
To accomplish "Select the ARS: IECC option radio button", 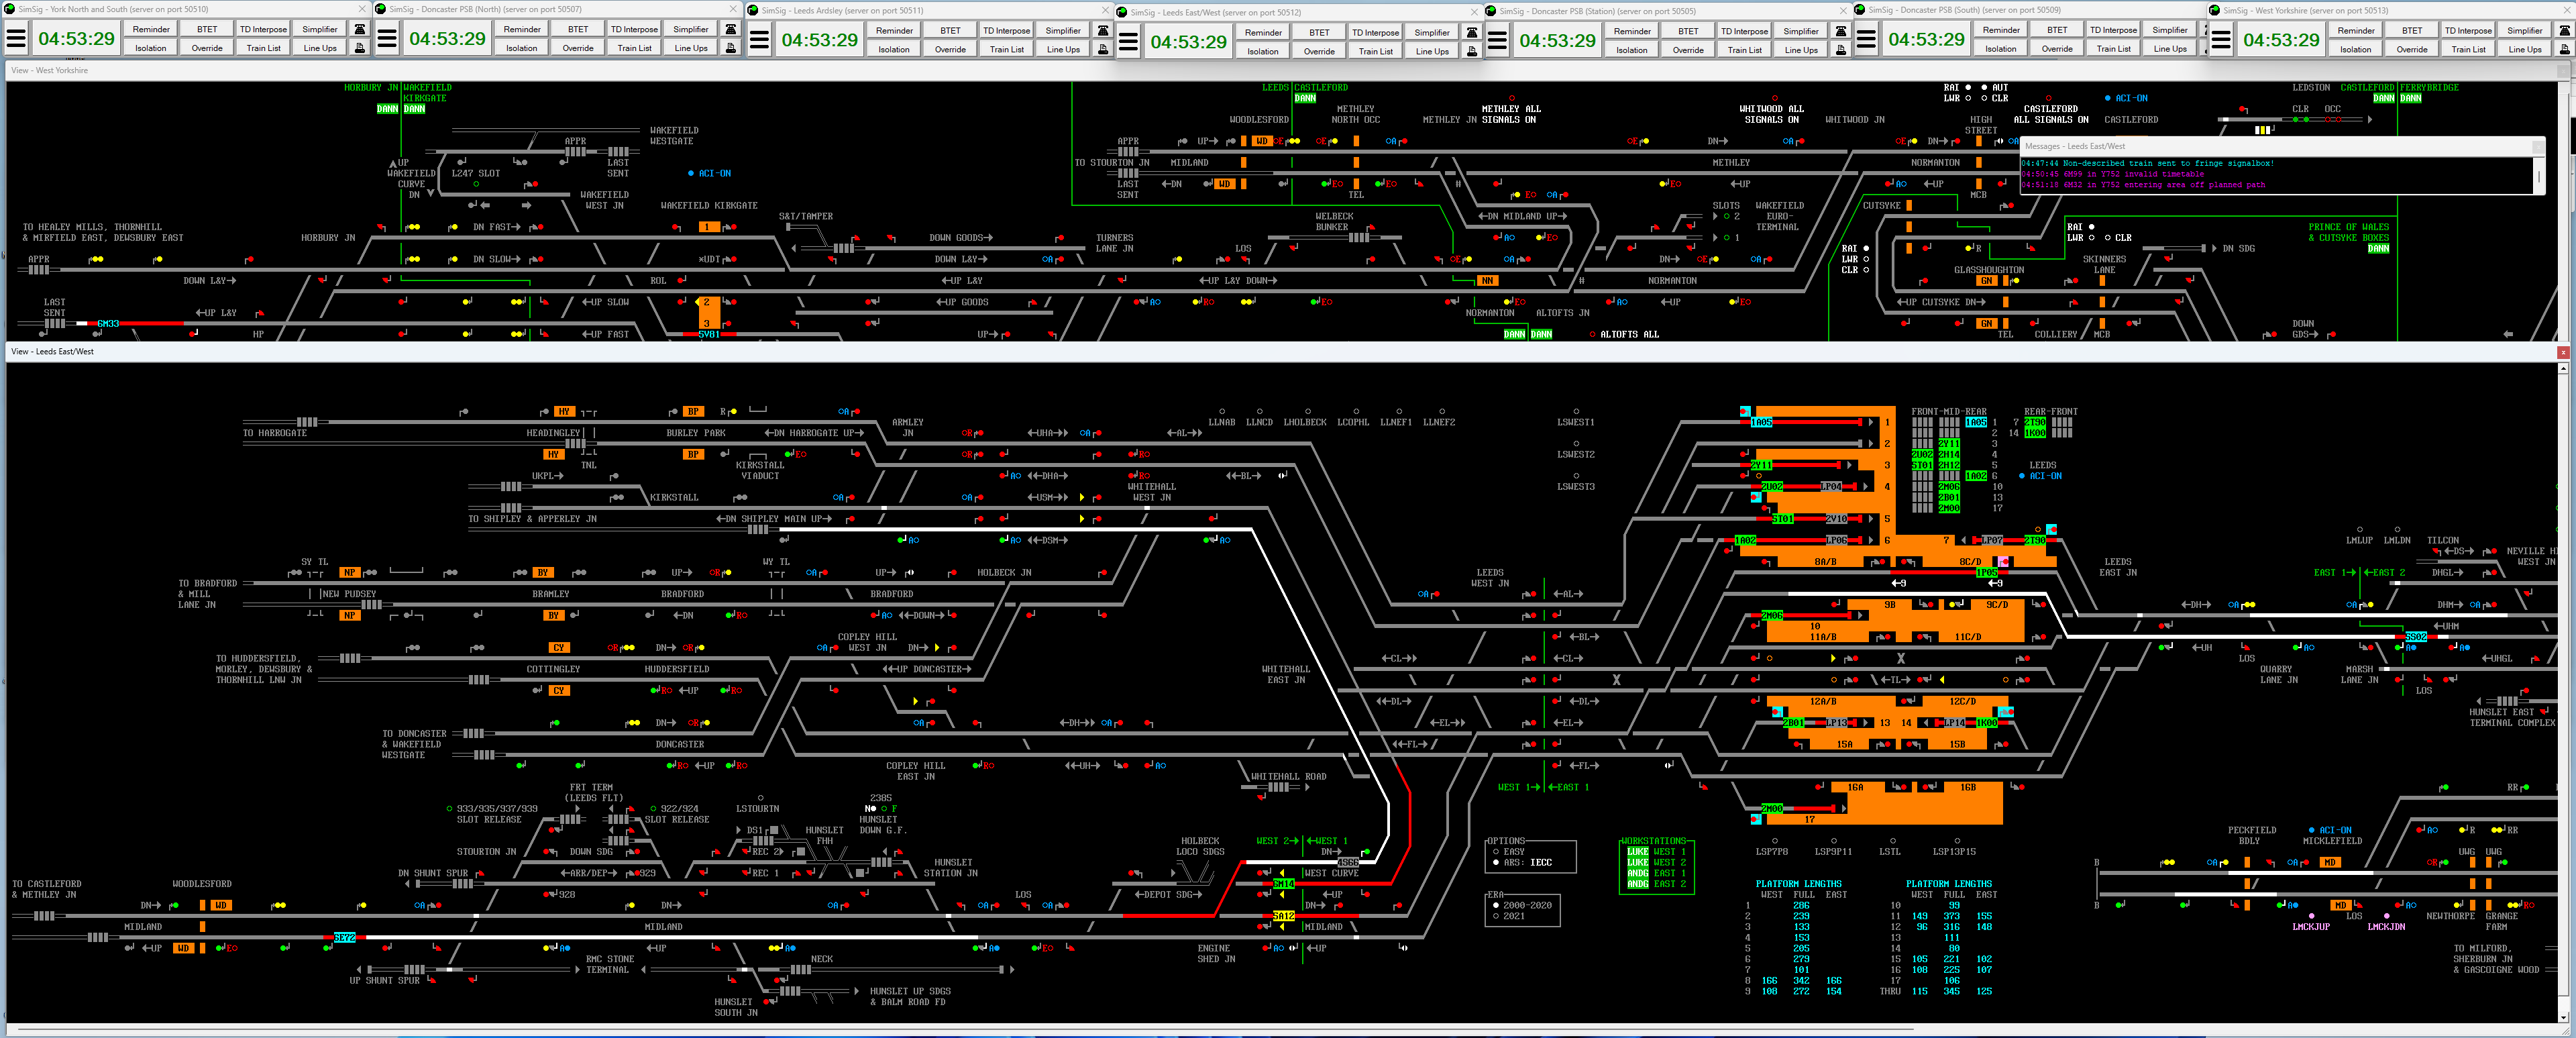I will coord(1496,862).
